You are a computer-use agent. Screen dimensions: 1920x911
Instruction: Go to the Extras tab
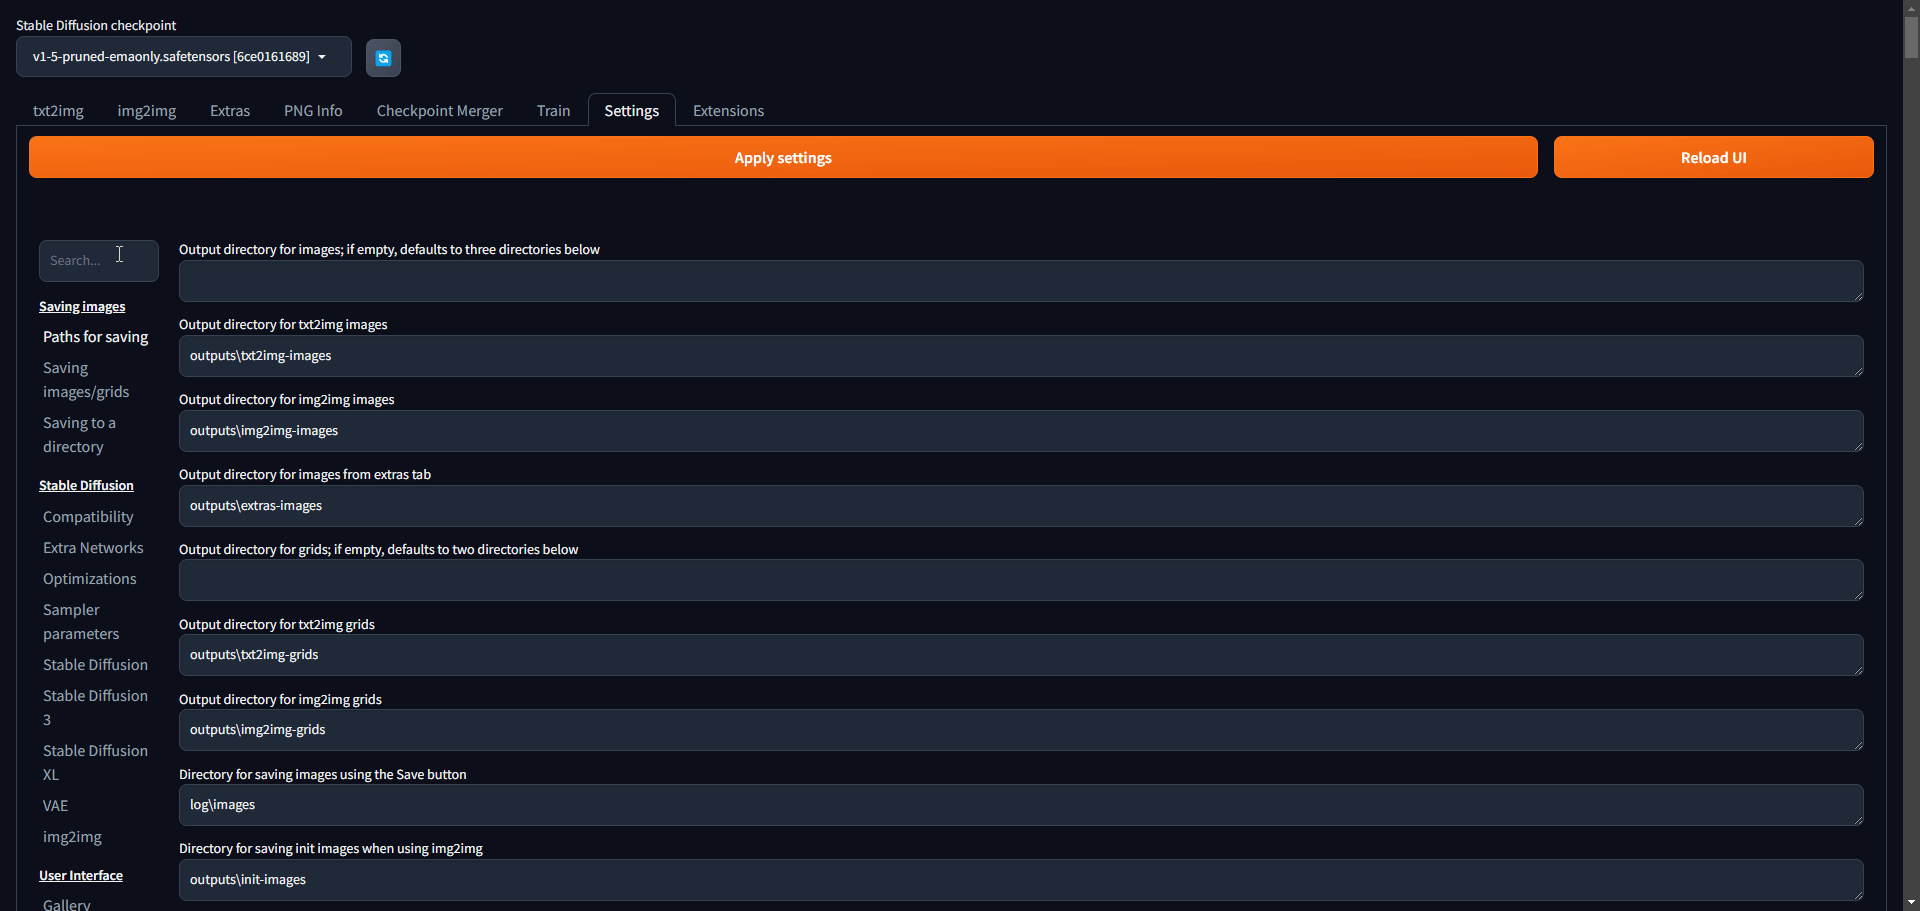(229, 111)
